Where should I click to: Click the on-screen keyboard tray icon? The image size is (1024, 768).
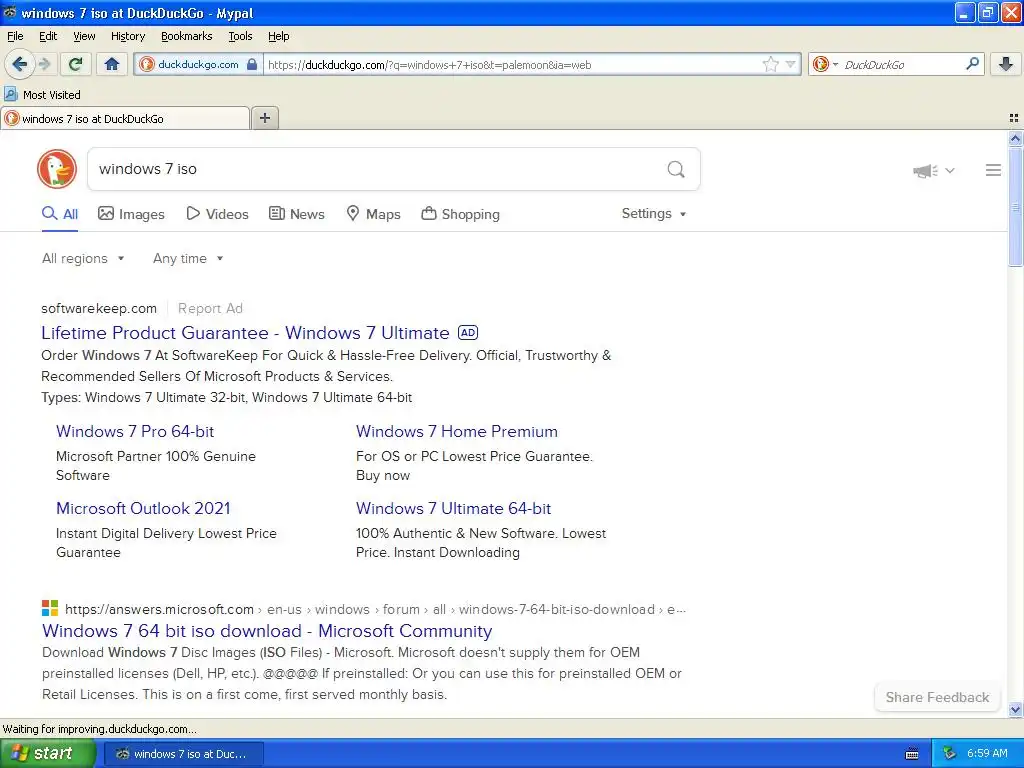912,754
